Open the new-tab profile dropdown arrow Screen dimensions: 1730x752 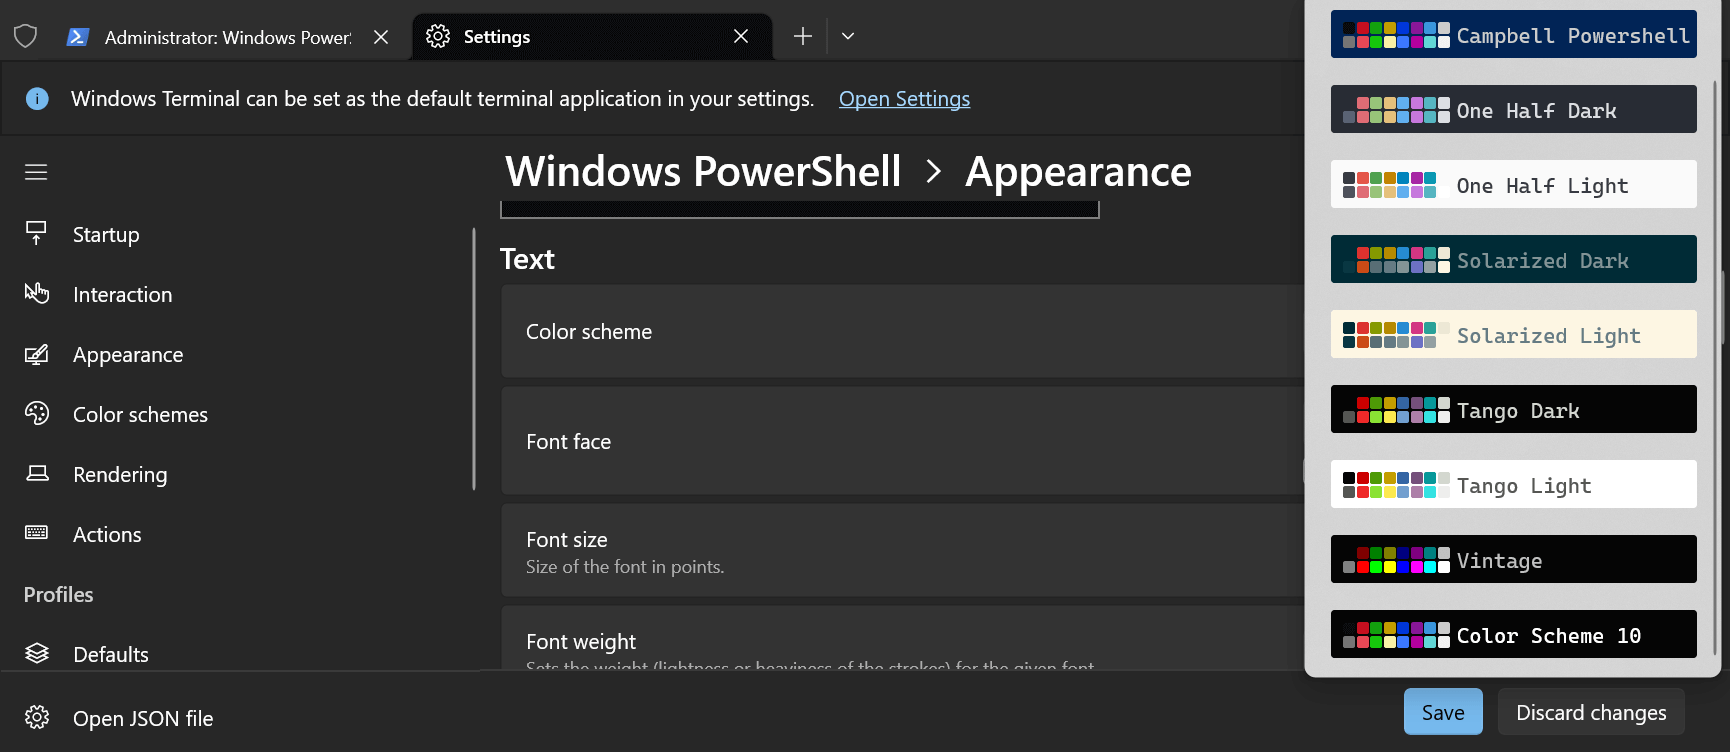[848, 36]
